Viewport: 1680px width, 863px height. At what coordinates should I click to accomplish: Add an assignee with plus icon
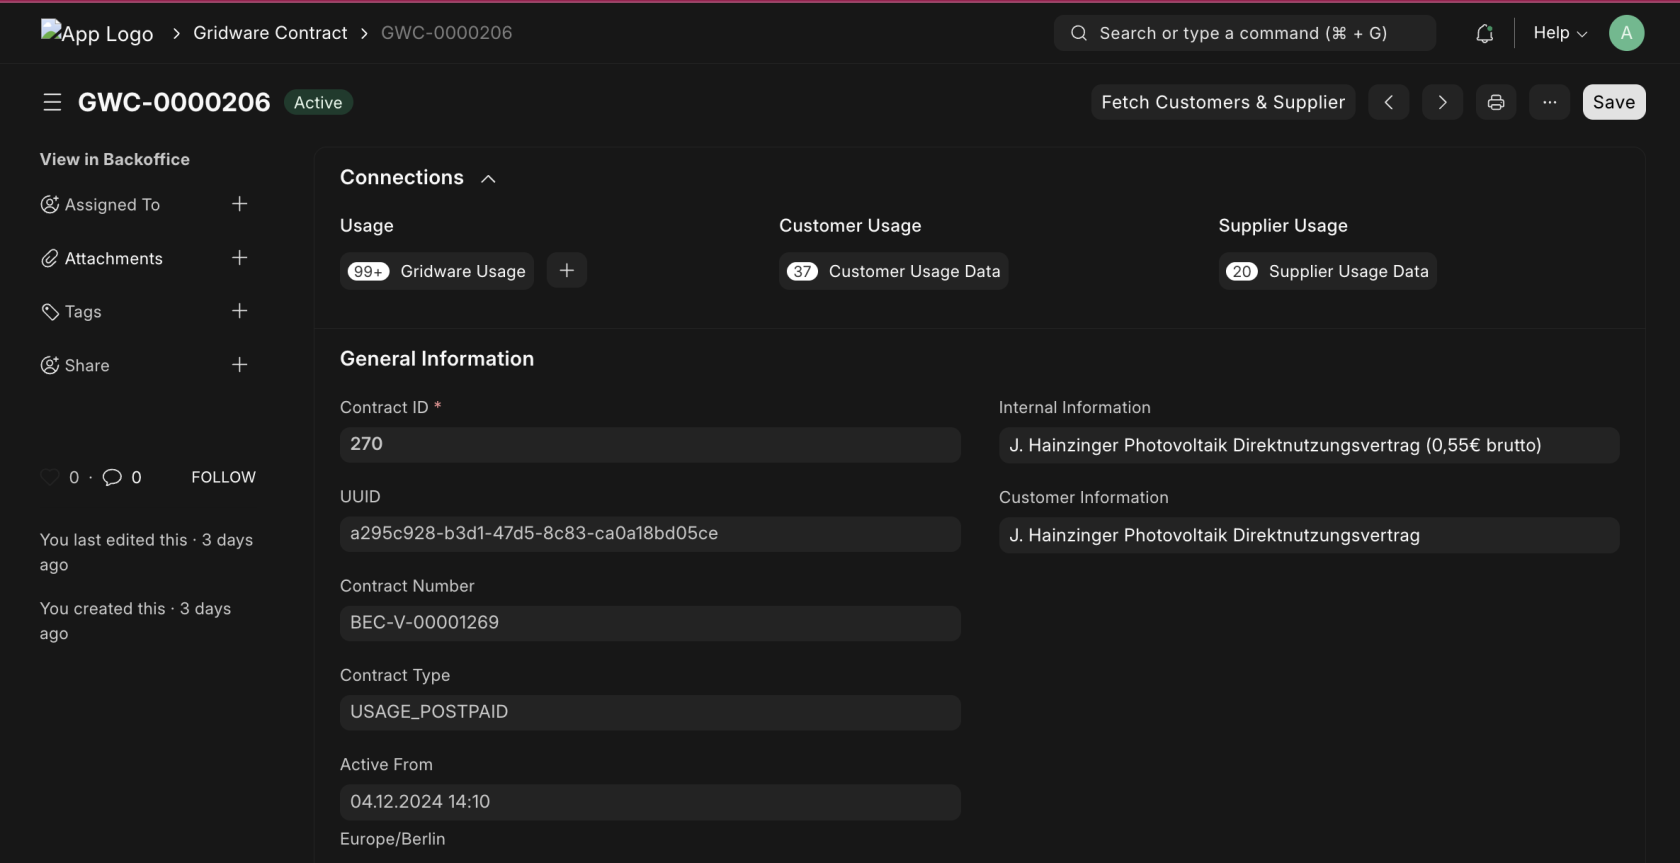(x=240, y=204)
